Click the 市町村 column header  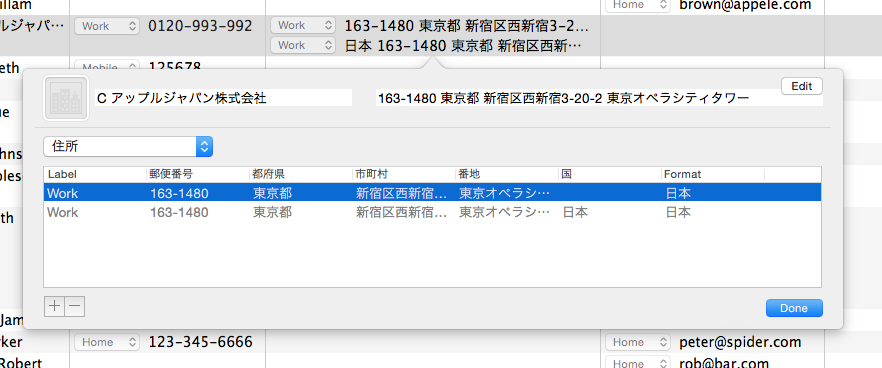pos(404,174)
